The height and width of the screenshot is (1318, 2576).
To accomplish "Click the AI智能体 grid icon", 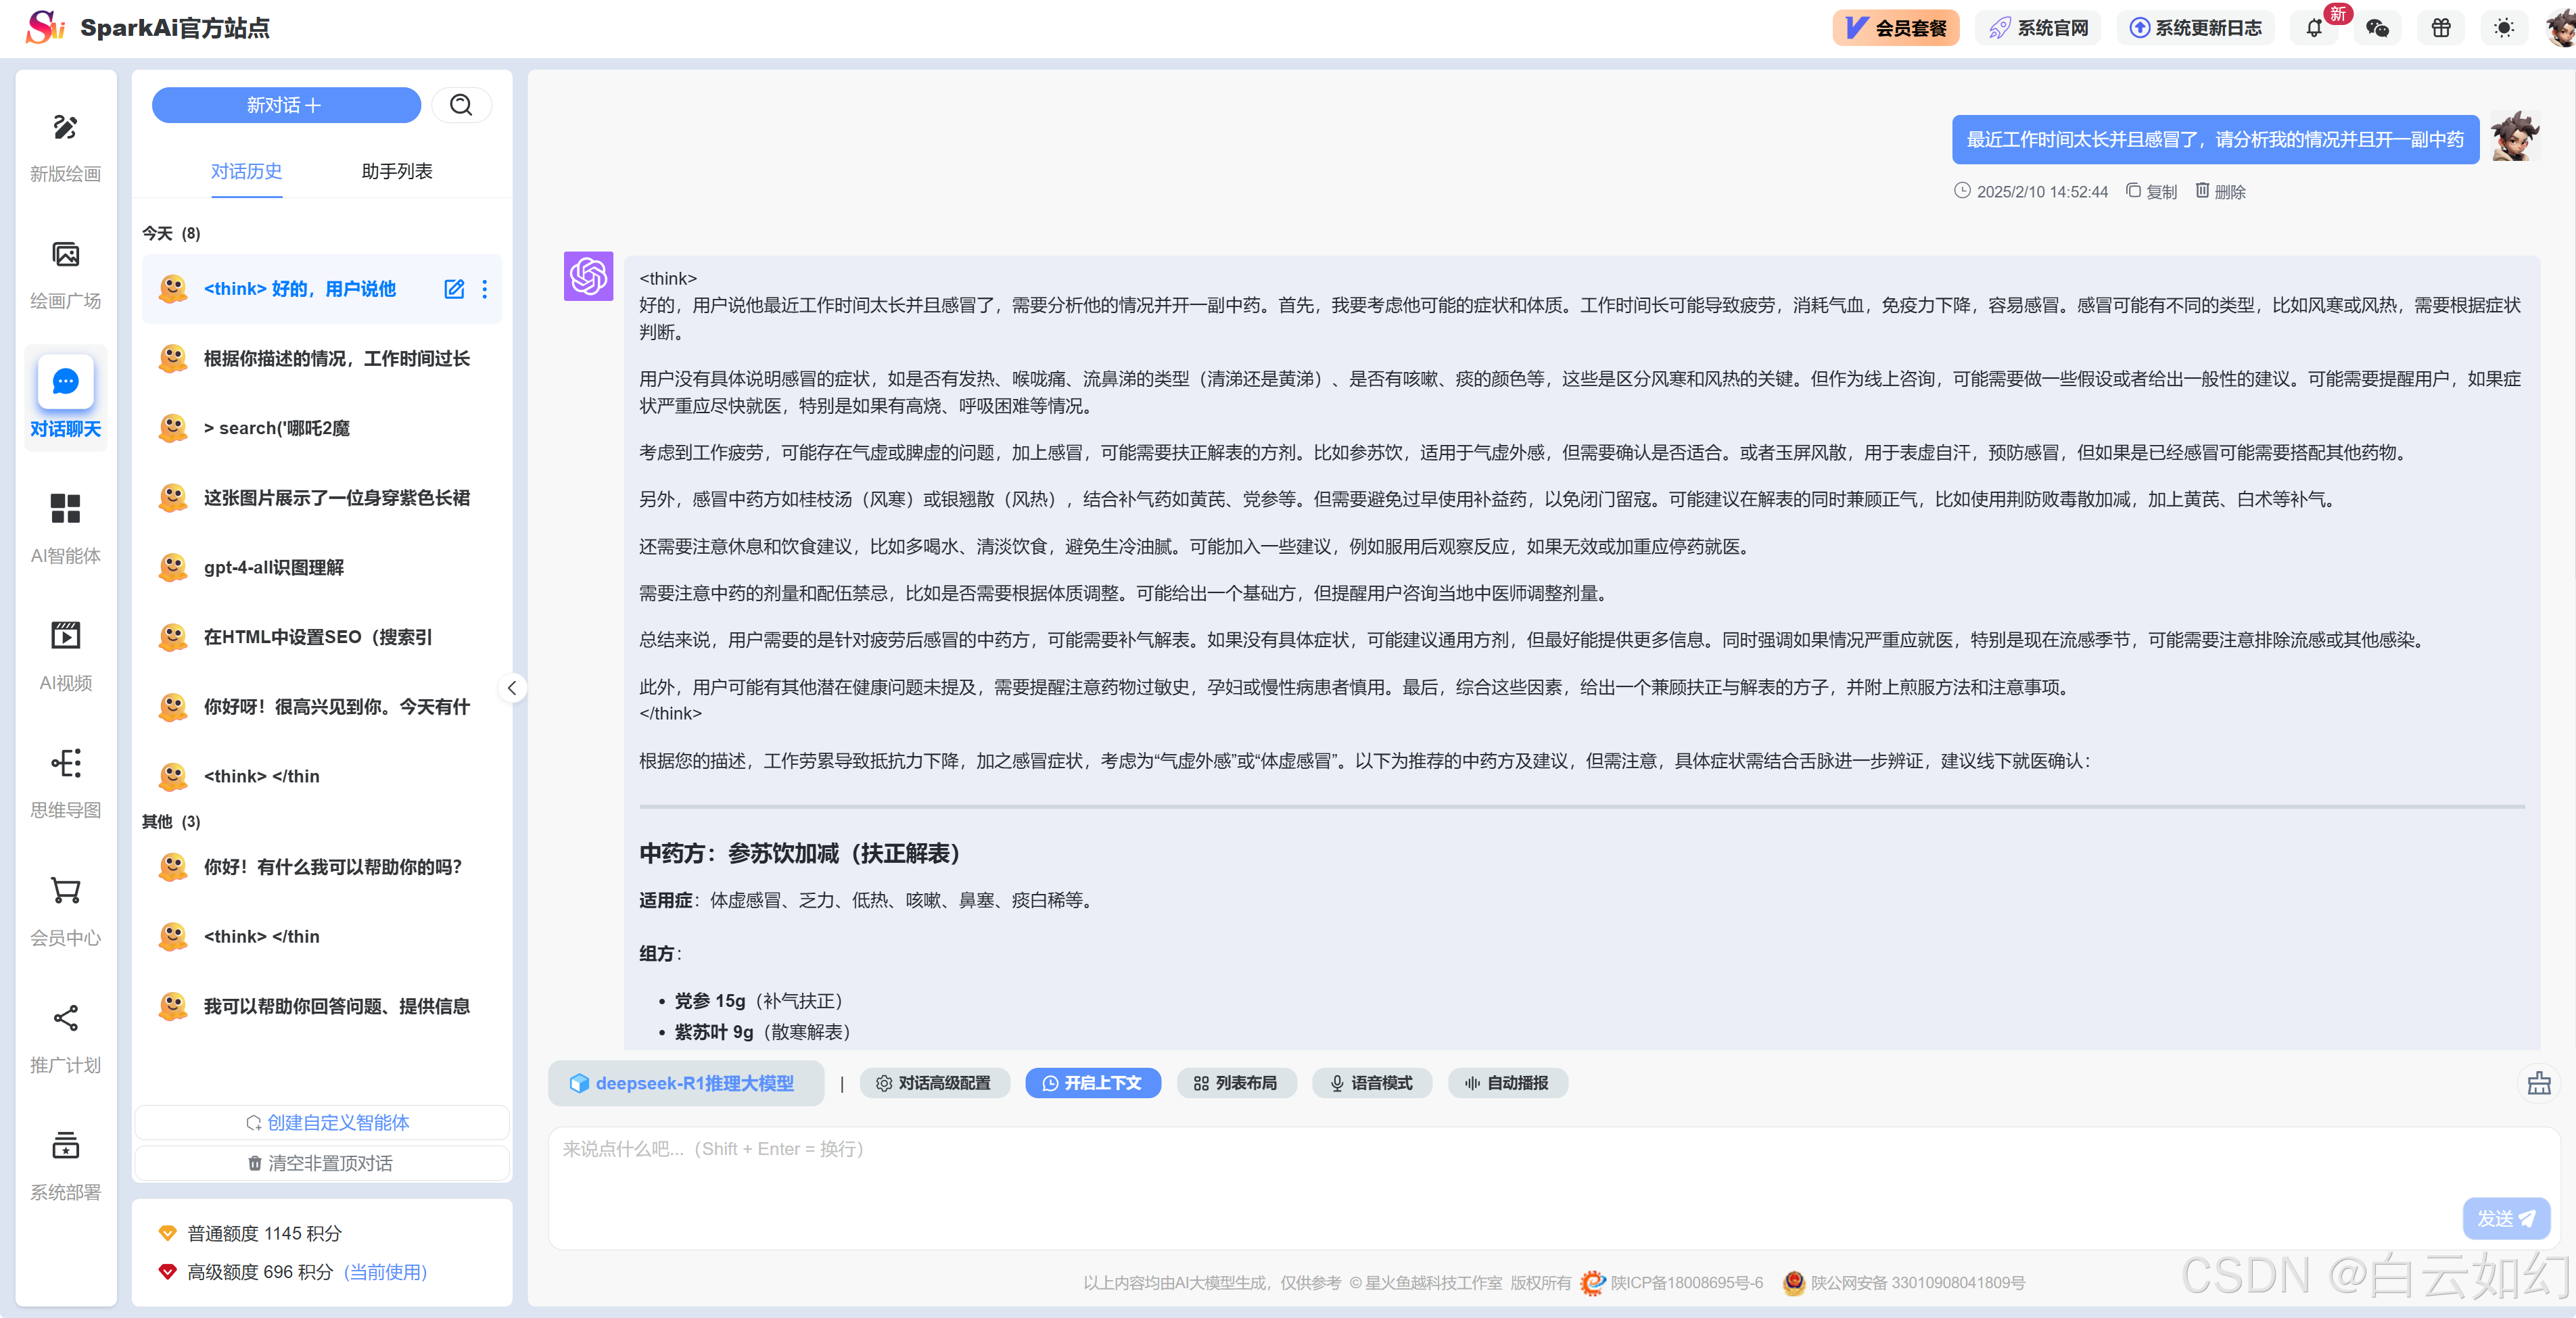I will pyautogui.click(x=65, y=508).
